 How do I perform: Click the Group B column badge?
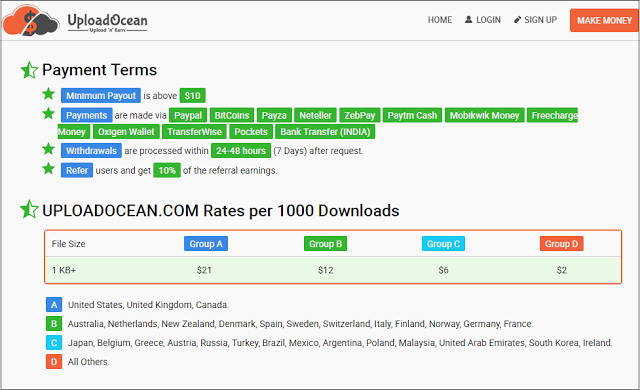(x=325, y=244)
